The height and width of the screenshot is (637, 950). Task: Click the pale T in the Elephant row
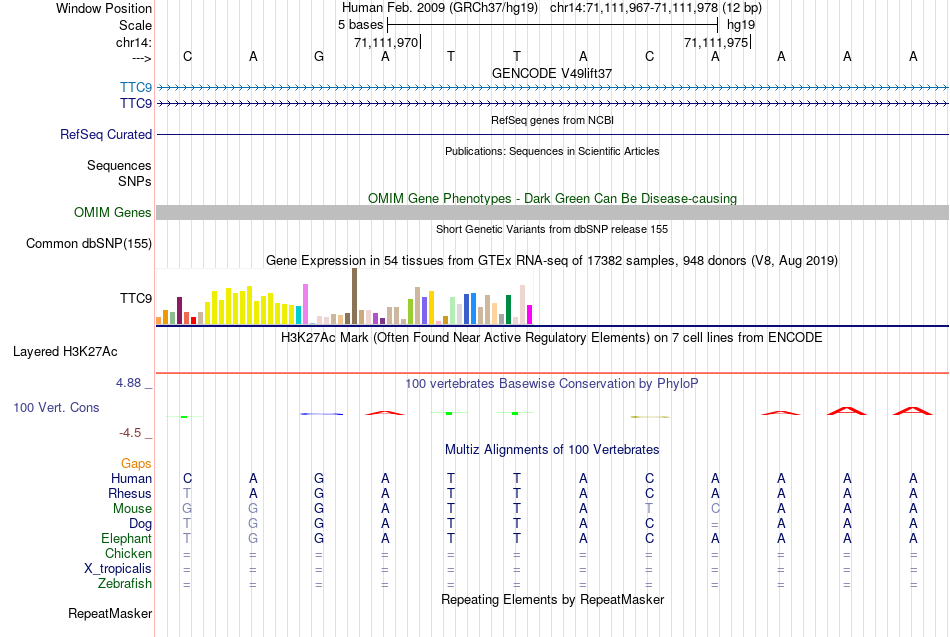tap(187, 538)
